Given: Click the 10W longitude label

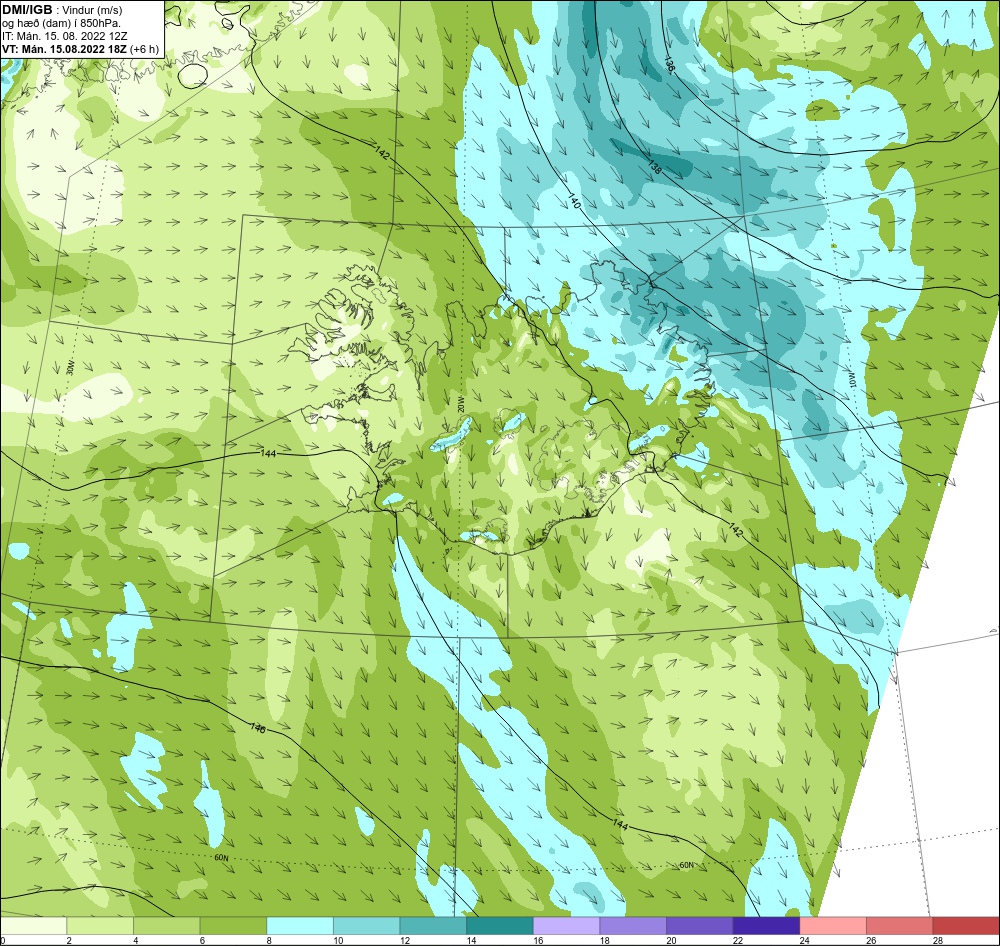Looking at the screenshot, I should tap(852, 379).
